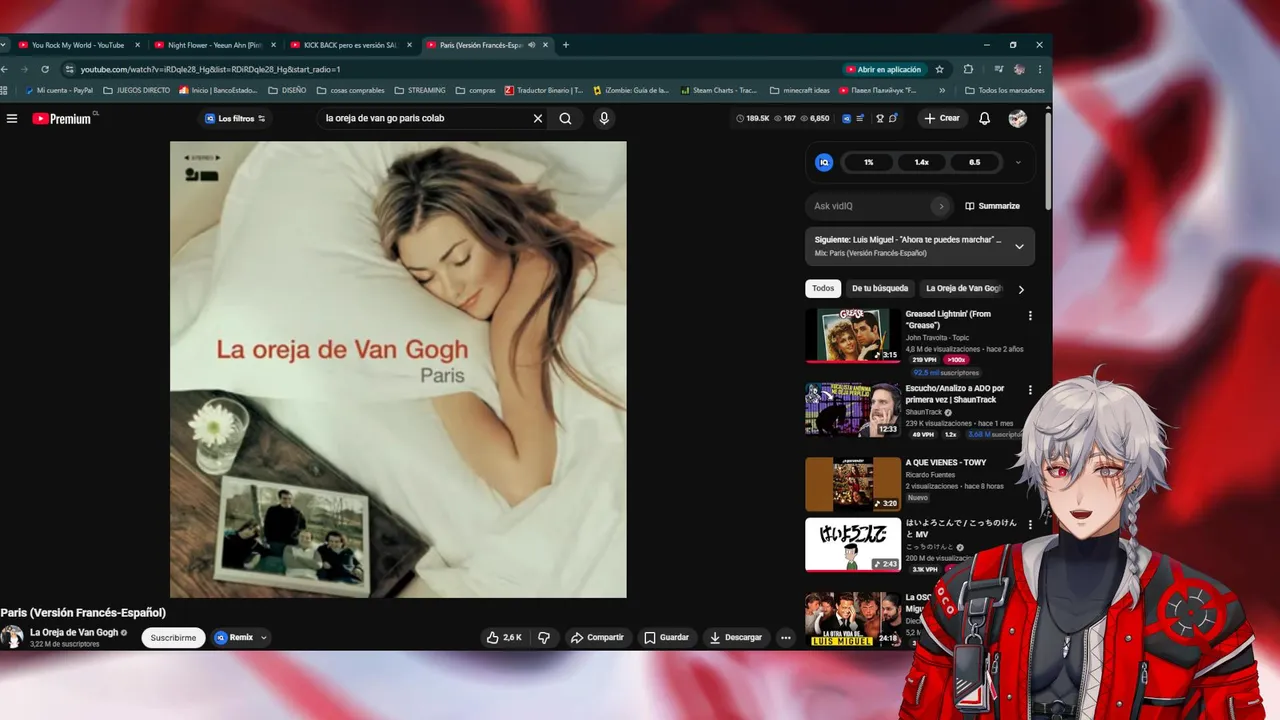The width and height of the screenshot is (1280, 720).
Task: Open the Todos los marcadores folder
Action: coord(1004,90)
